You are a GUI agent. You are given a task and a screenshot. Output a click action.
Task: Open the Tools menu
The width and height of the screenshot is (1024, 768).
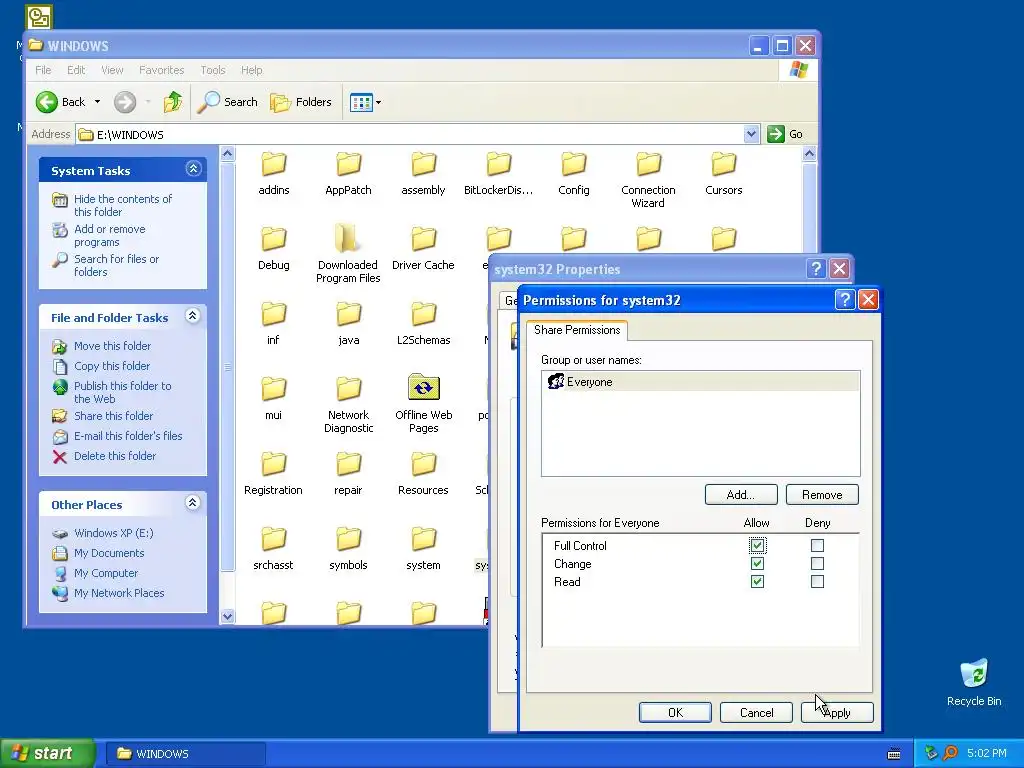[213, 70]
